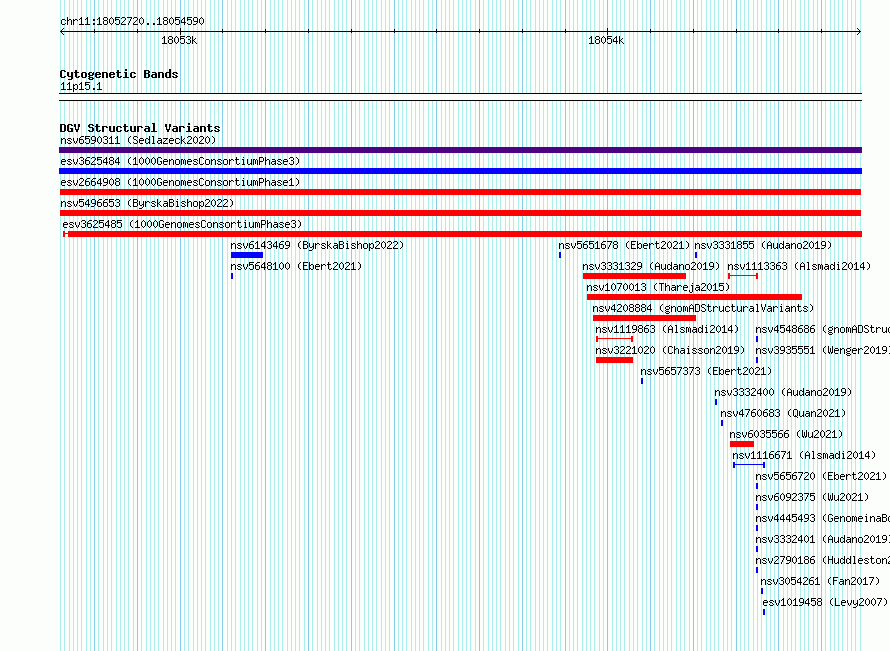Select the nsv6035566 red bar
The height and width of the screenshot is (651, 890).
pyautogui.click(x=742, y=444)
